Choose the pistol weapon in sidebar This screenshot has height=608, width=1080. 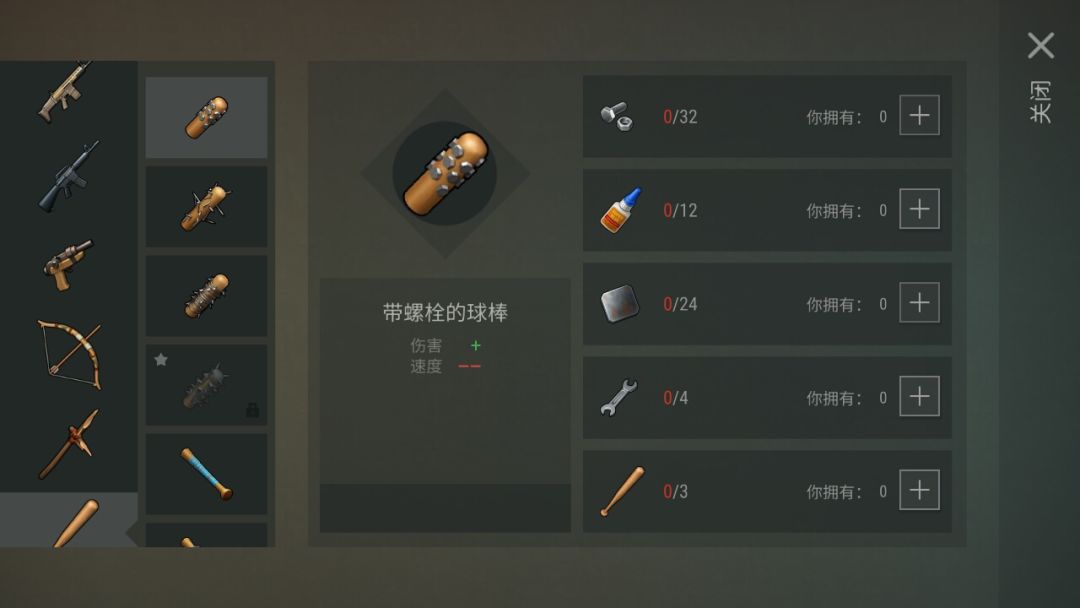67,265
